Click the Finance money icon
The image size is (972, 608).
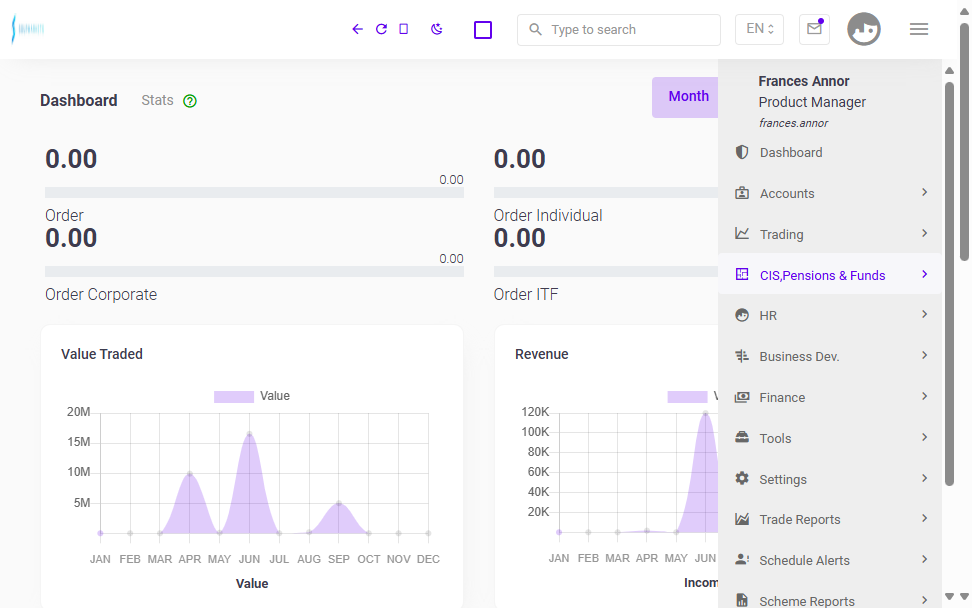(741, 397)
